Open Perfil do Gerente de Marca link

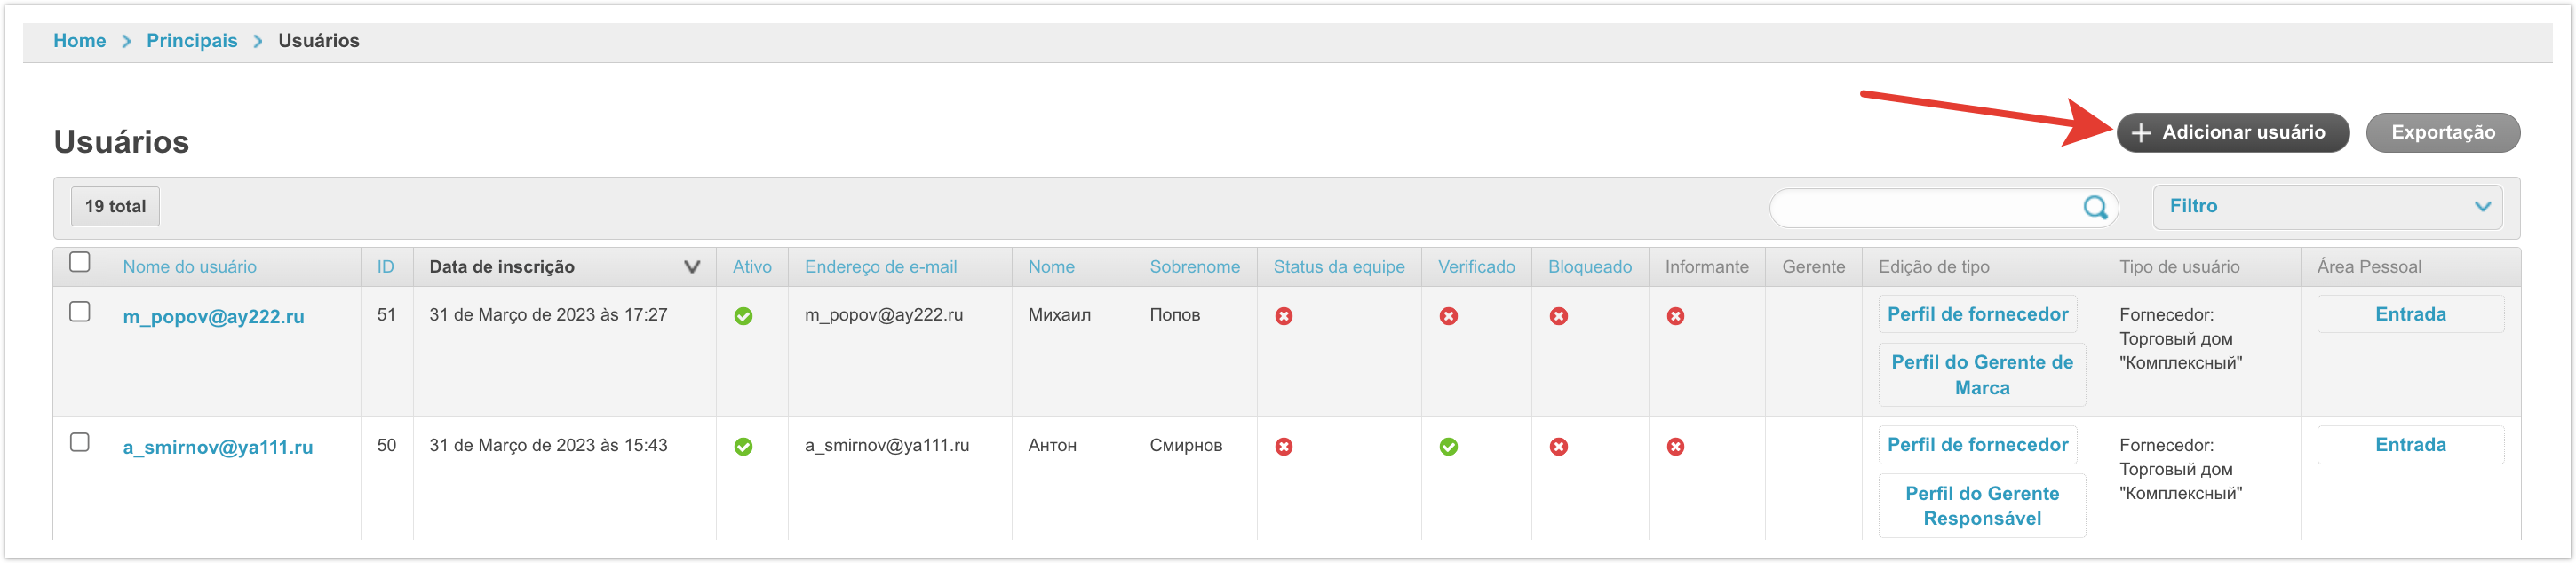pyautogui.click(x=1981, y=375)
